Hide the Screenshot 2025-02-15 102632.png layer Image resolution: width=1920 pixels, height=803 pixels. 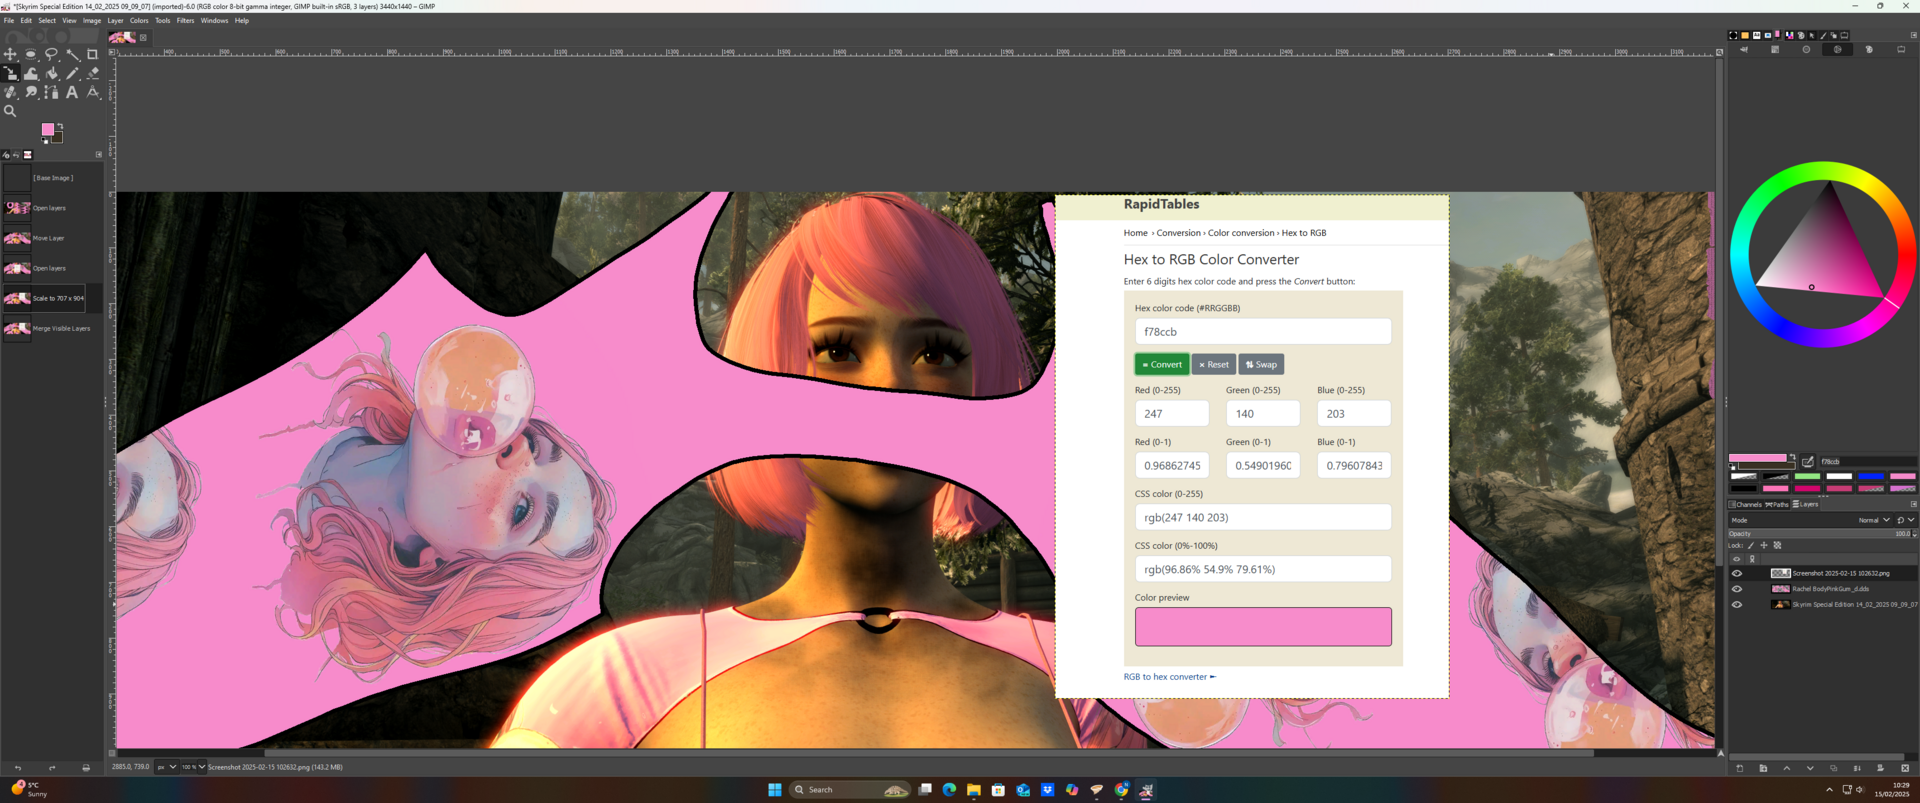[1737, 573]
